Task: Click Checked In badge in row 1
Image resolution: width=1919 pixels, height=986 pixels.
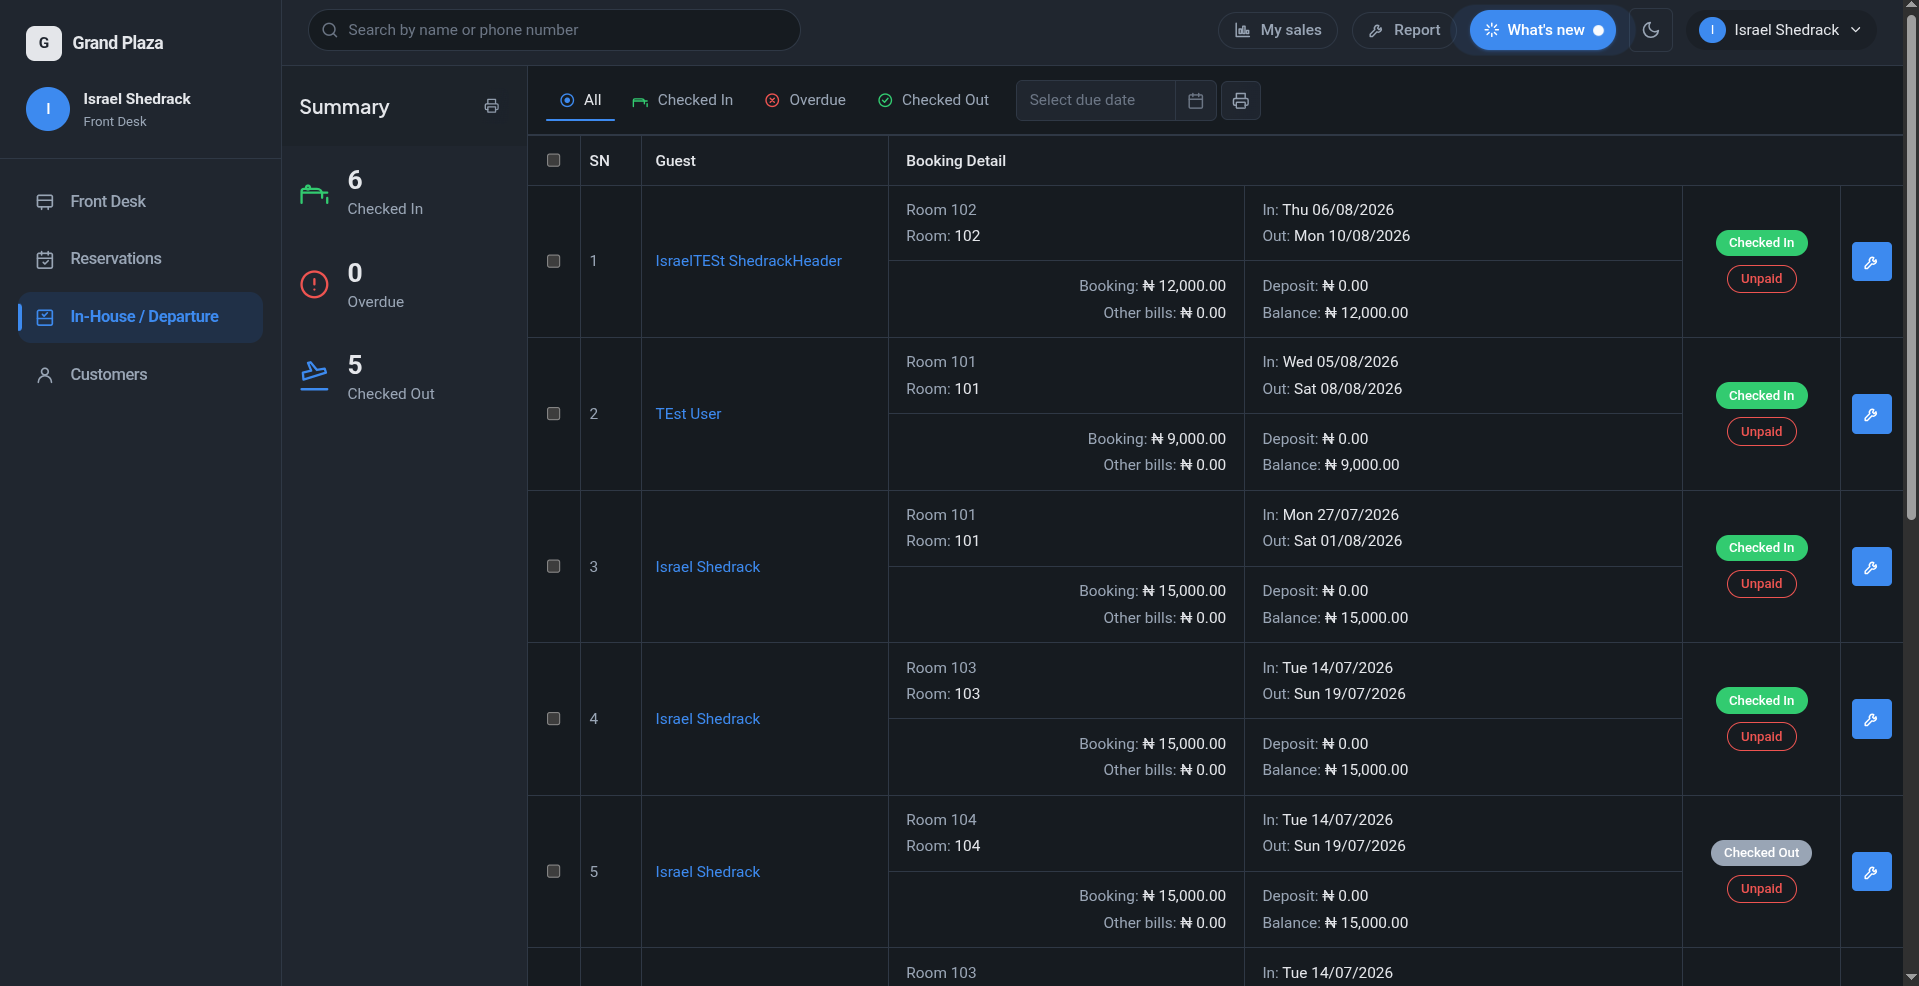Action: tap(1761, 243)
